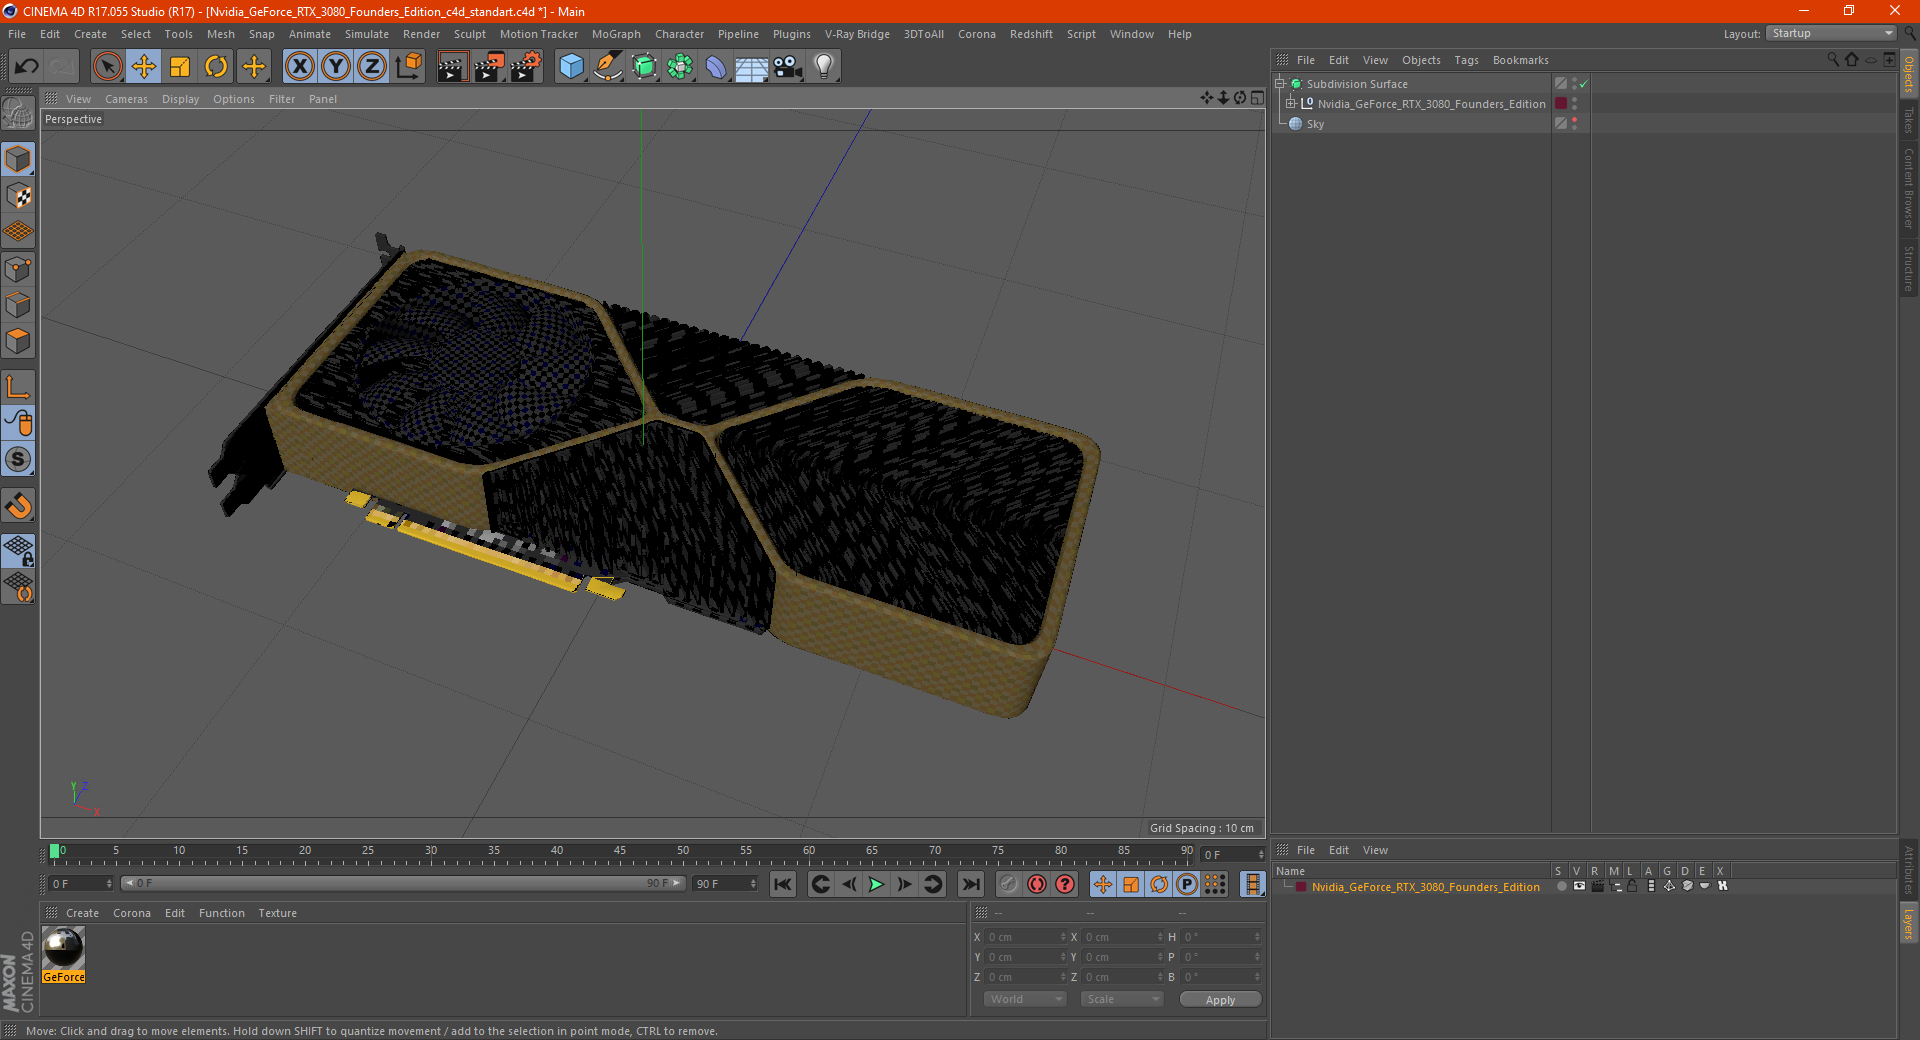Select the Sky object
This screenshot has height=1040, width=1920.
pyautogui.click(x=1315, y=124)
